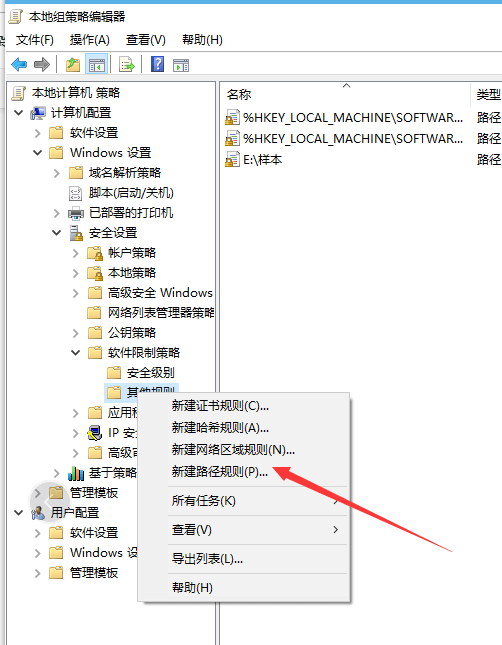Click the first HKEY_LOCAL_MACHINE rule icon
This screenshot has height=645, width=502.
[232, 118]
